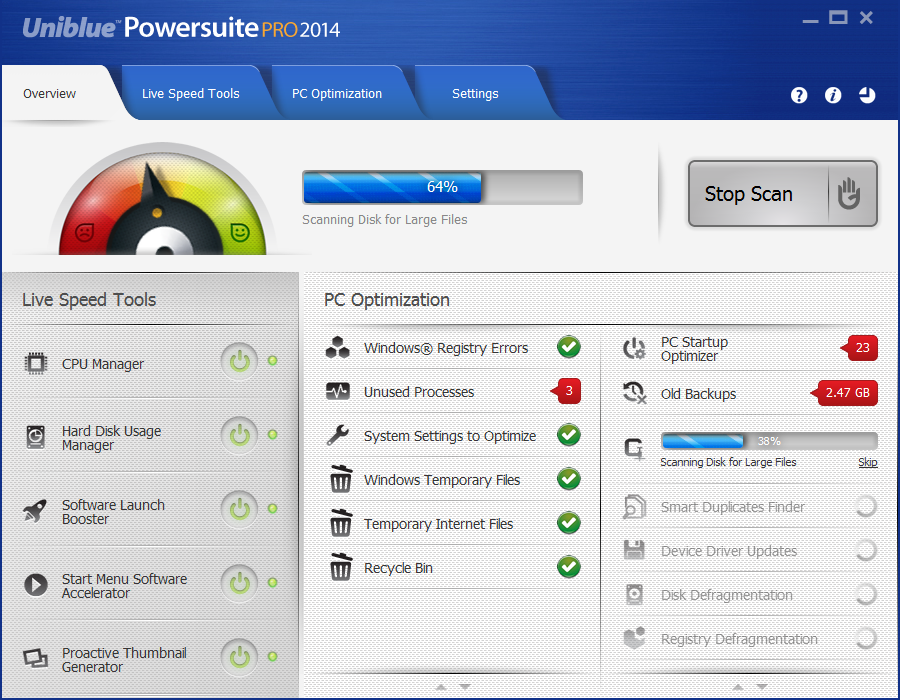Image resolution: width=900 pixels, height=700 pixels.
Task: Toggle the Hard Disk Usage Manager power button
Action: (x=239, y=435)
